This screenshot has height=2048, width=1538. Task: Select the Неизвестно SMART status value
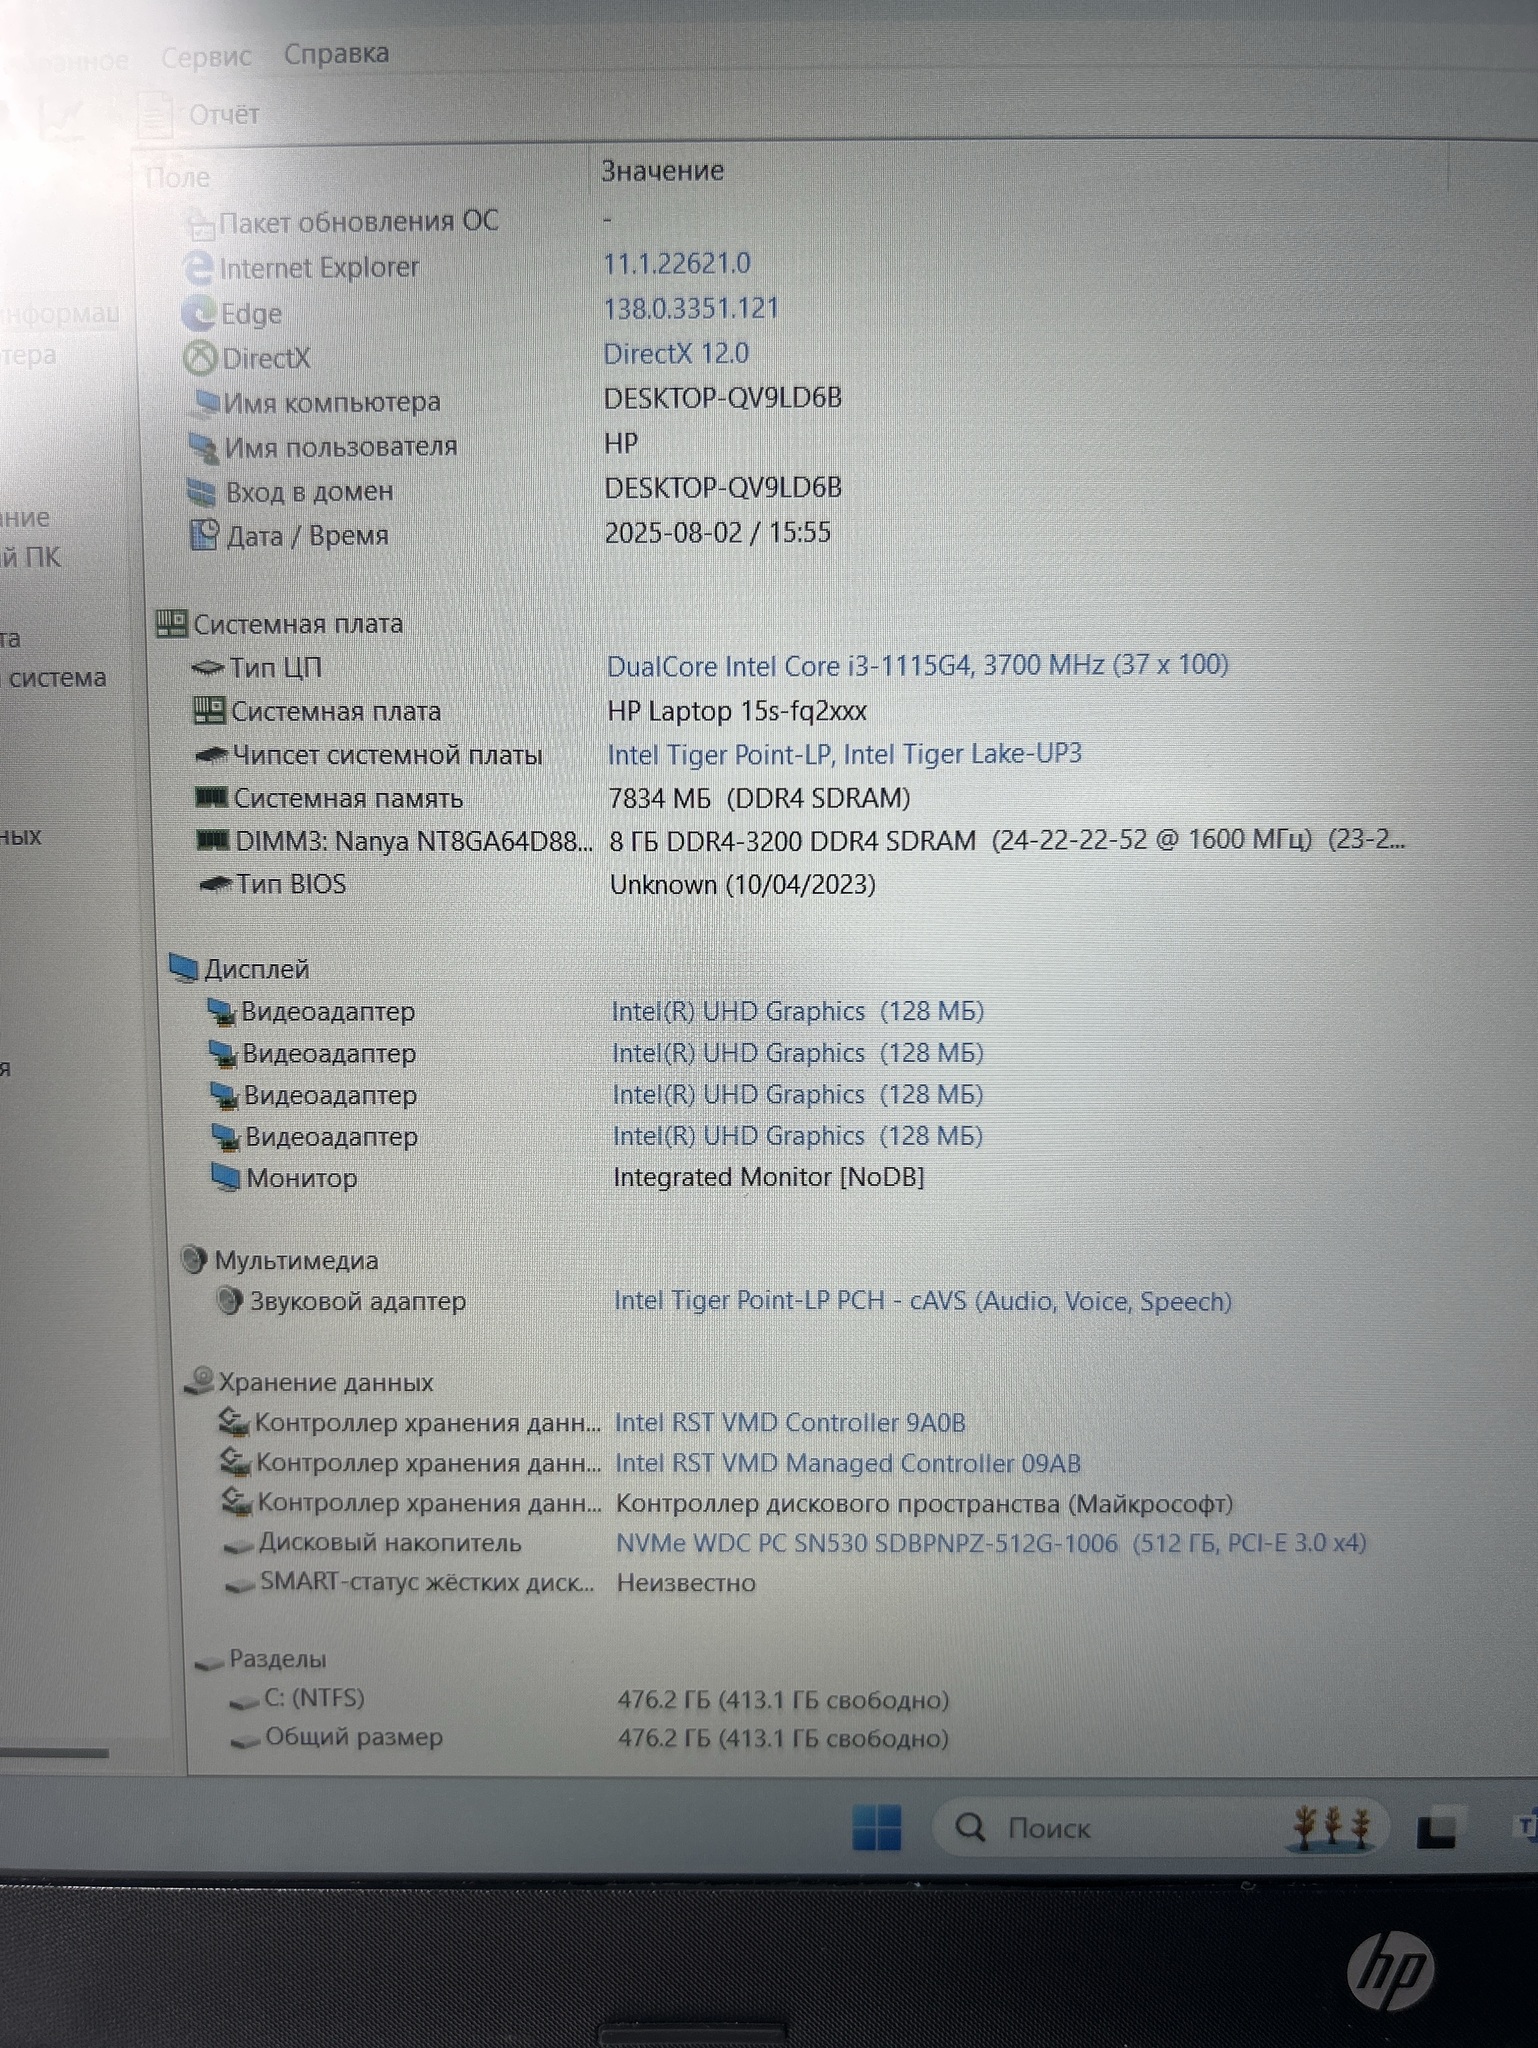686,1583
